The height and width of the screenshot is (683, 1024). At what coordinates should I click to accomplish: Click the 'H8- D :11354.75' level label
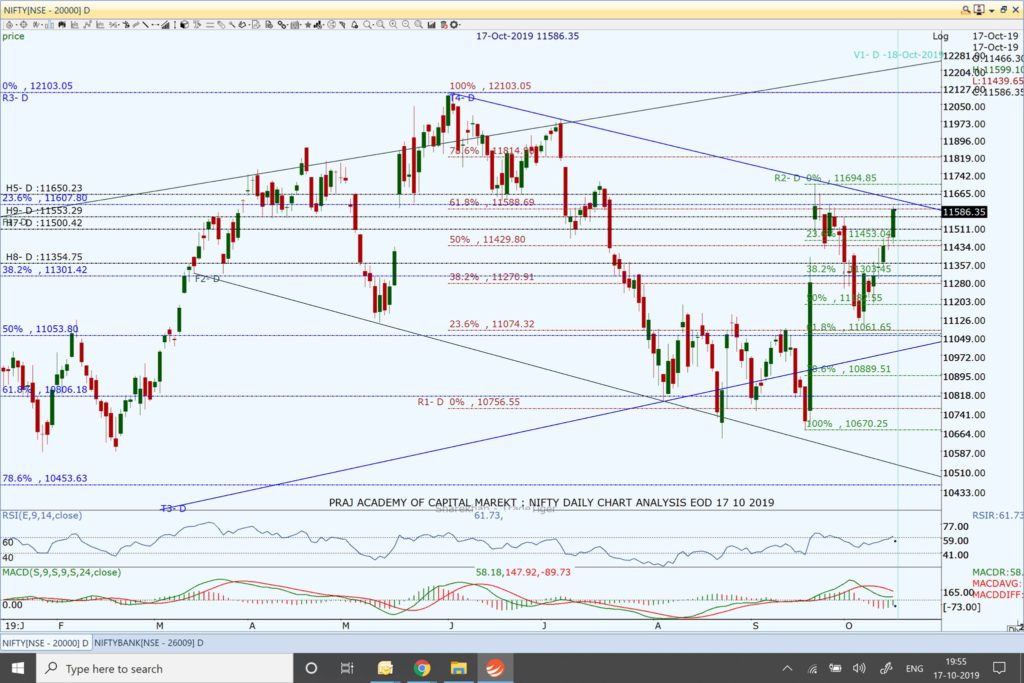(x=44, y=257)
